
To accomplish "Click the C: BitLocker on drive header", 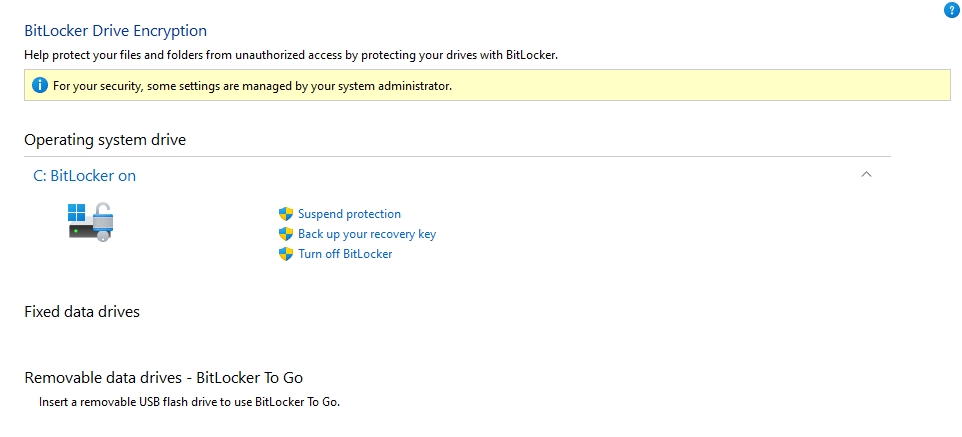I will [85, 176].
